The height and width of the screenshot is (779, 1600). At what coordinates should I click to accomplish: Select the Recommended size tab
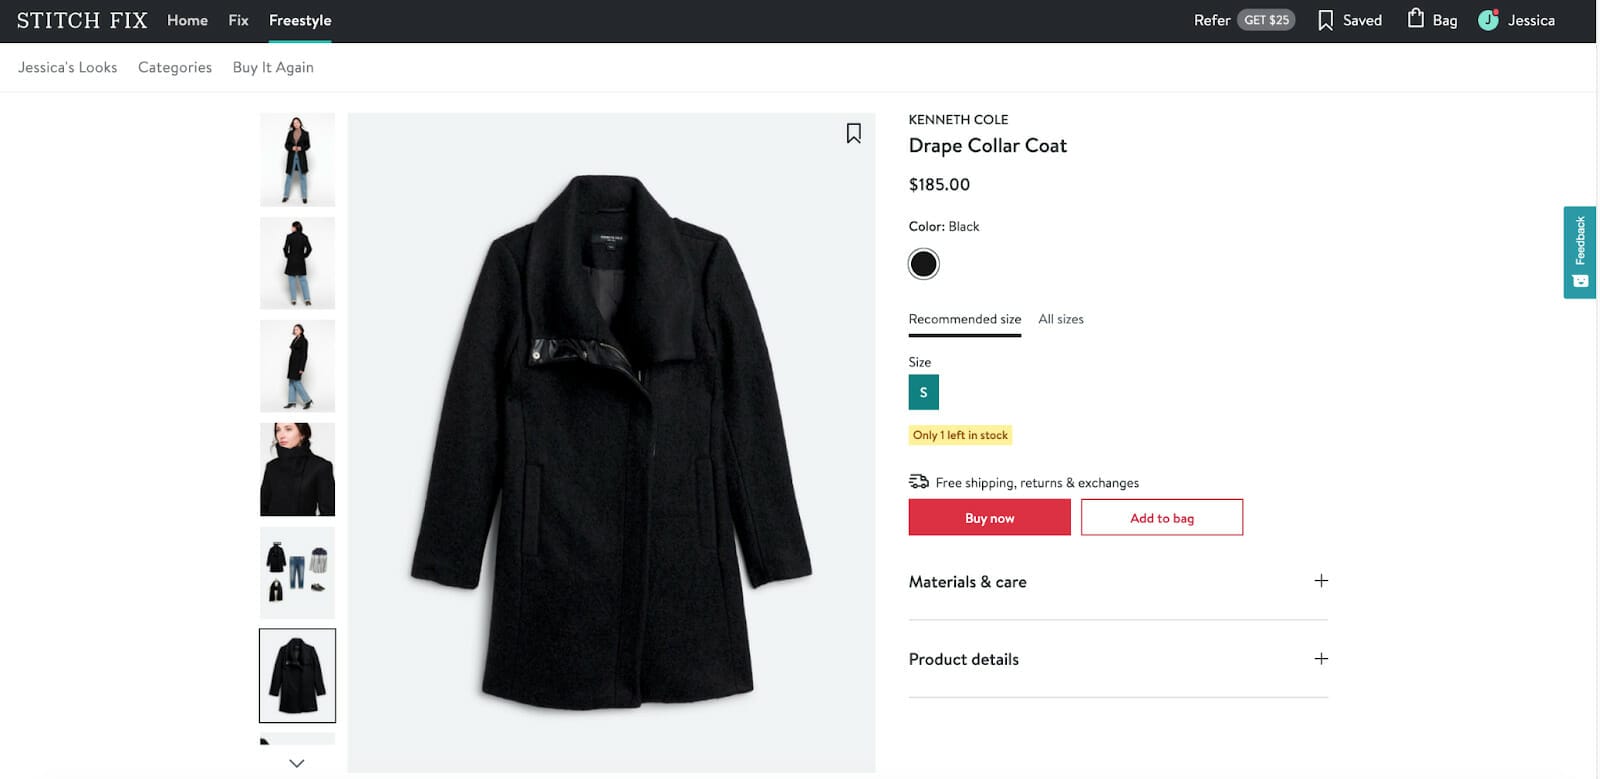tap(964, 319)
